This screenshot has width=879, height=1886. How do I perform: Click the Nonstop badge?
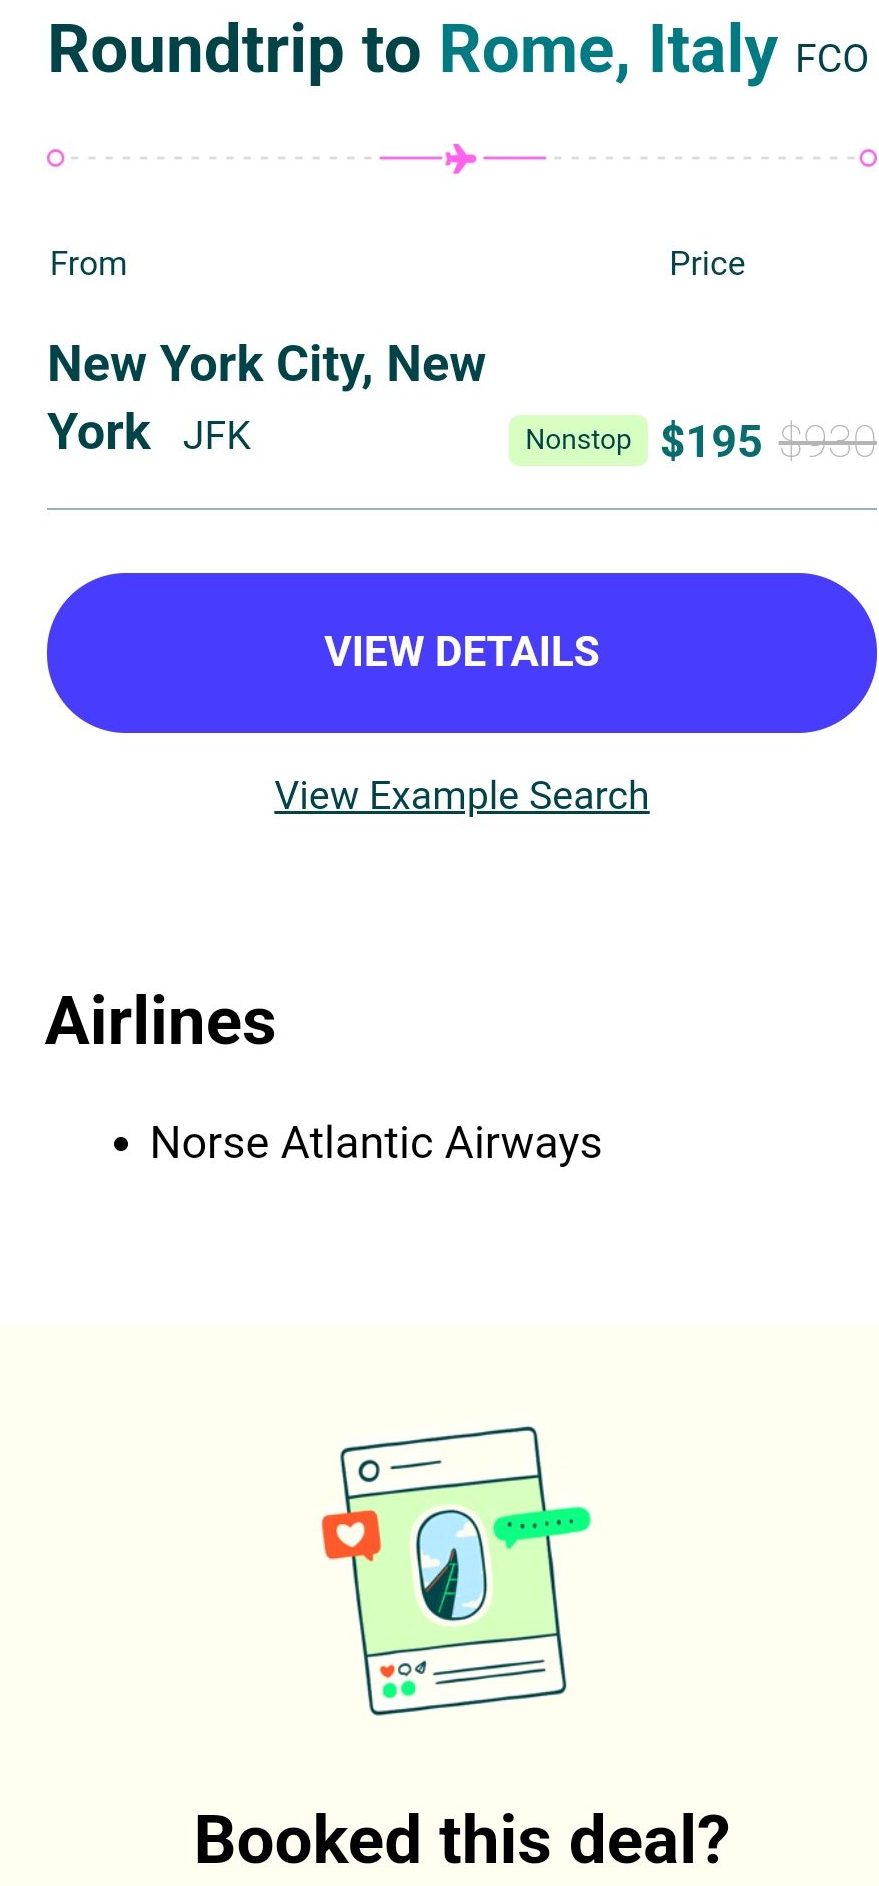click(578, 440)
